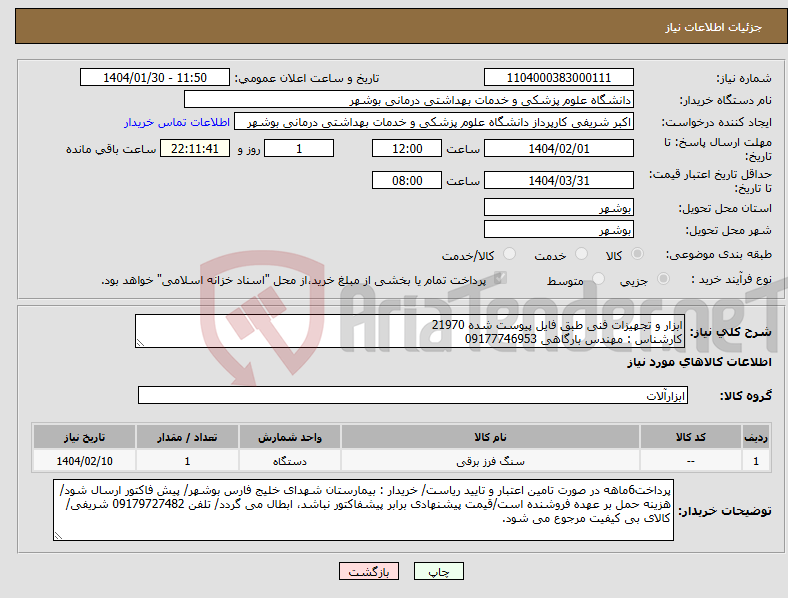Click the دستگاه unit cell
This screenshot has height=598, width=788.
pos(290,461)
